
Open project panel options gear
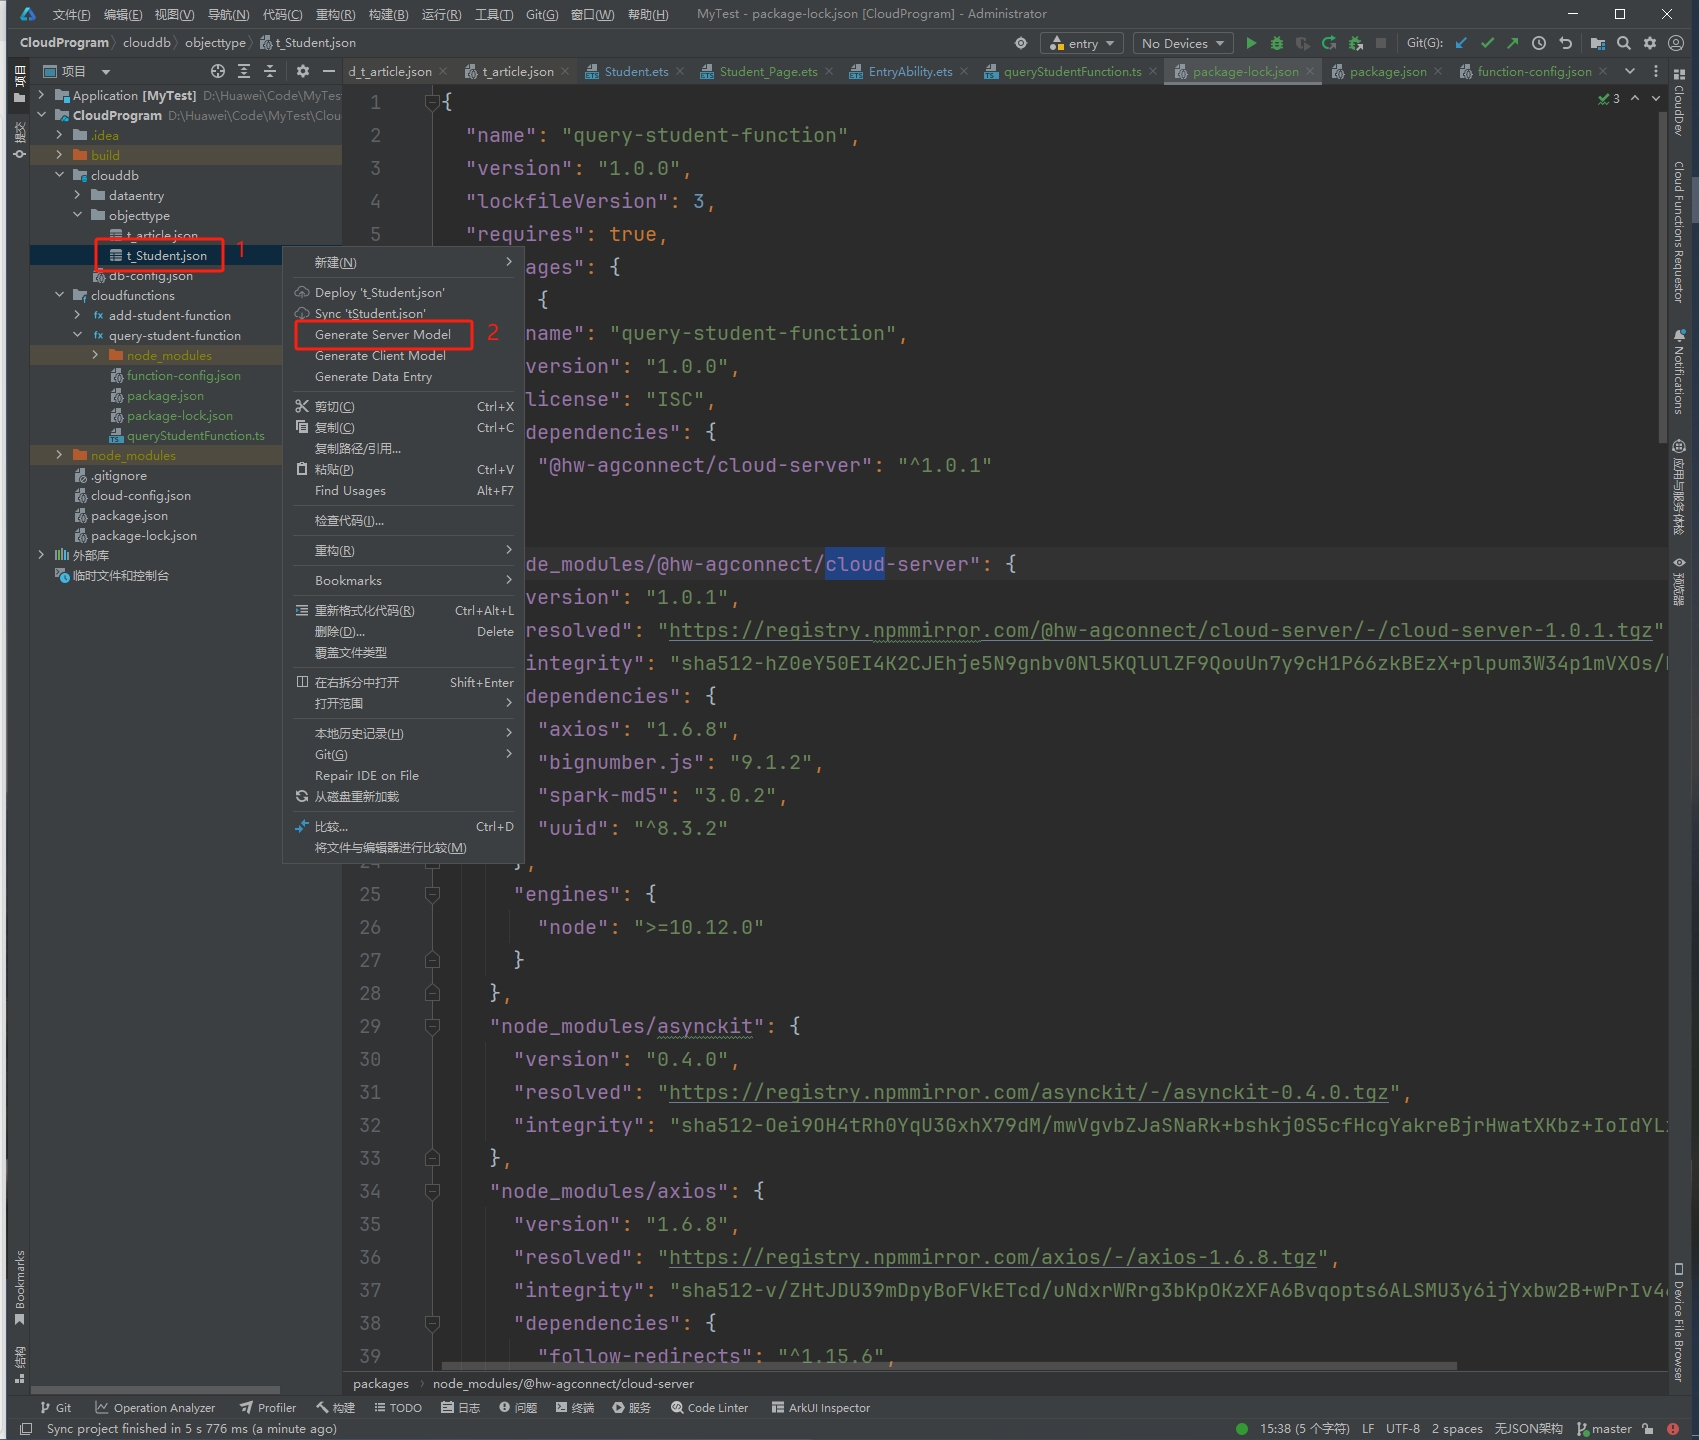(x=302, y=71)
